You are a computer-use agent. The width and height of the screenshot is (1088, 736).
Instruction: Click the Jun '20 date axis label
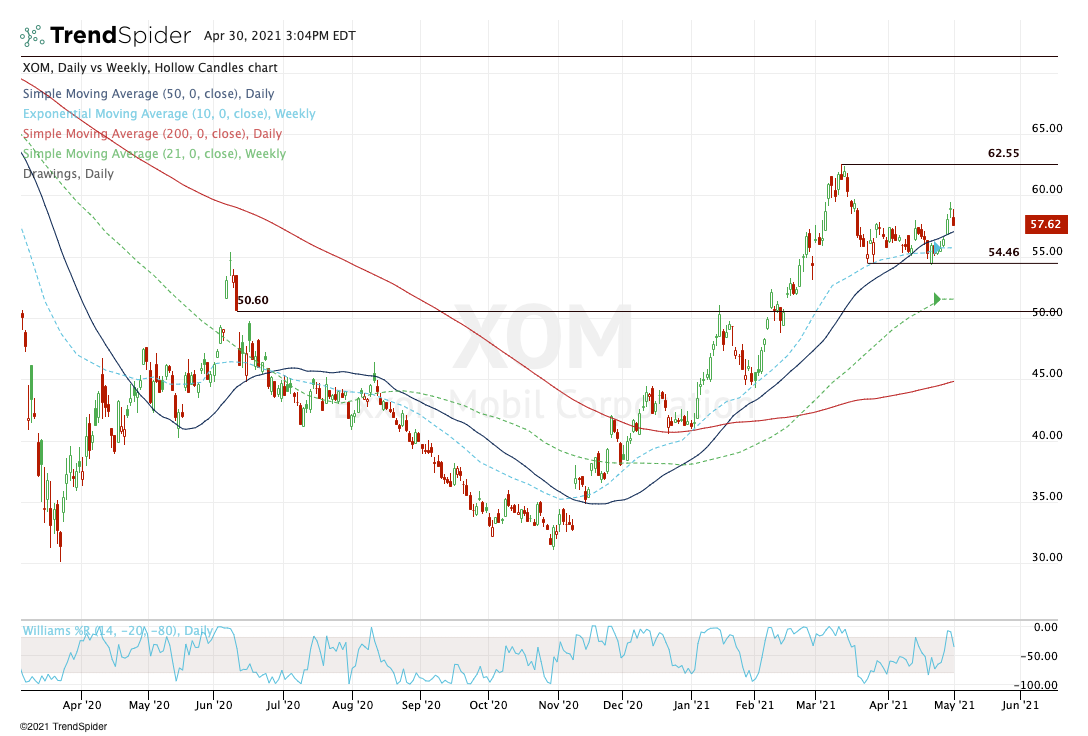click(214, 705)
